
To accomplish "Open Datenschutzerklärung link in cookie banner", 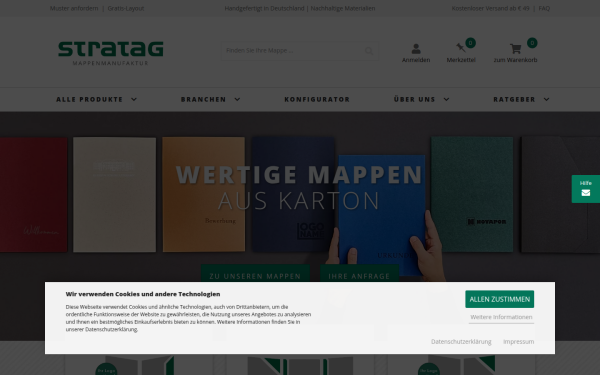I will click(461, 342).
